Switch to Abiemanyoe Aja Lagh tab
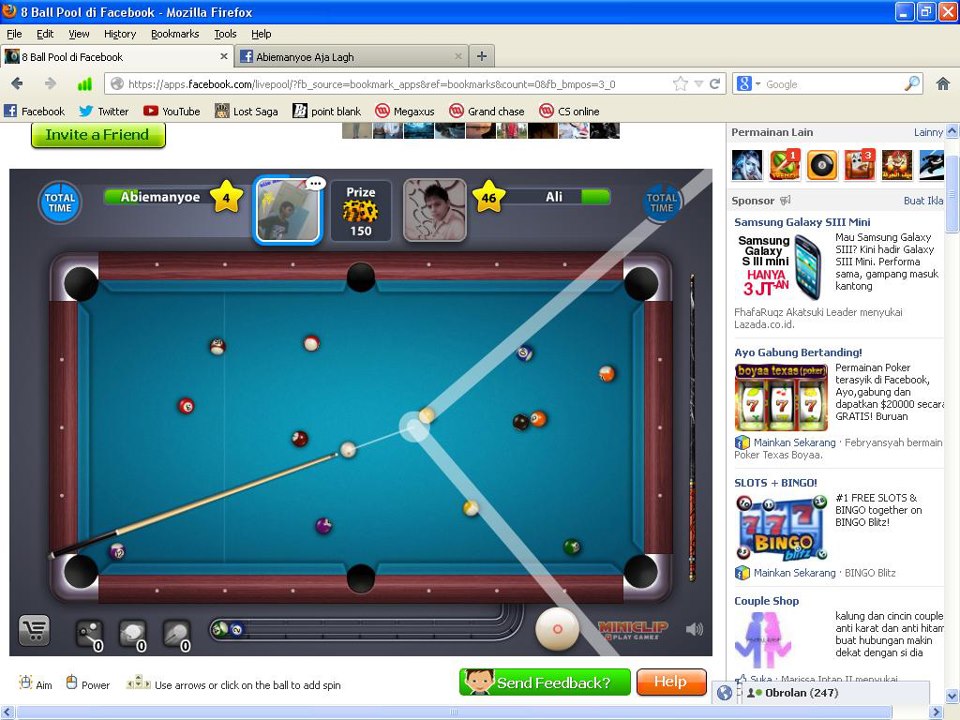Screen dimensions: 960x720 351,57
